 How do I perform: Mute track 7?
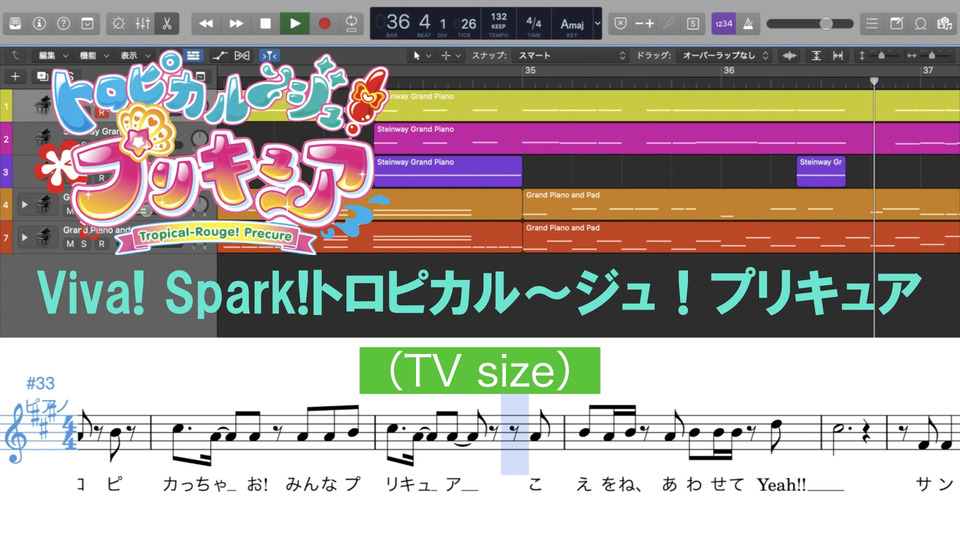coord(70,244)
